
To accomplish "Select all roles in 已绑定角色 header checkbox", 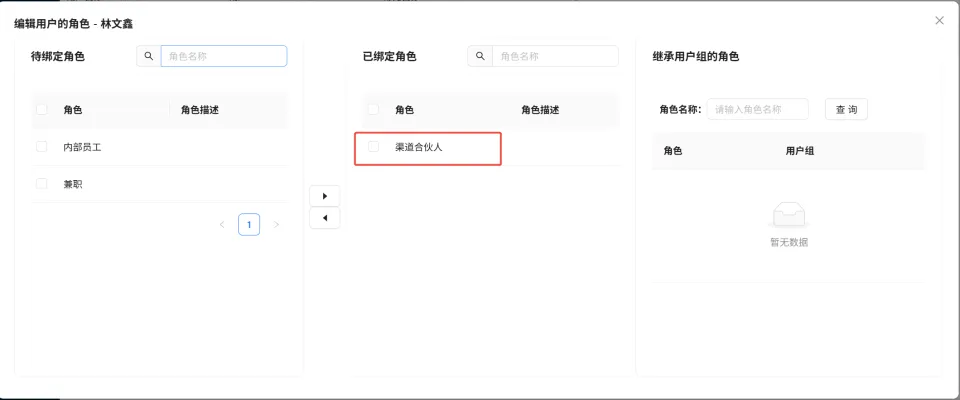I will [x=374, y=110].
